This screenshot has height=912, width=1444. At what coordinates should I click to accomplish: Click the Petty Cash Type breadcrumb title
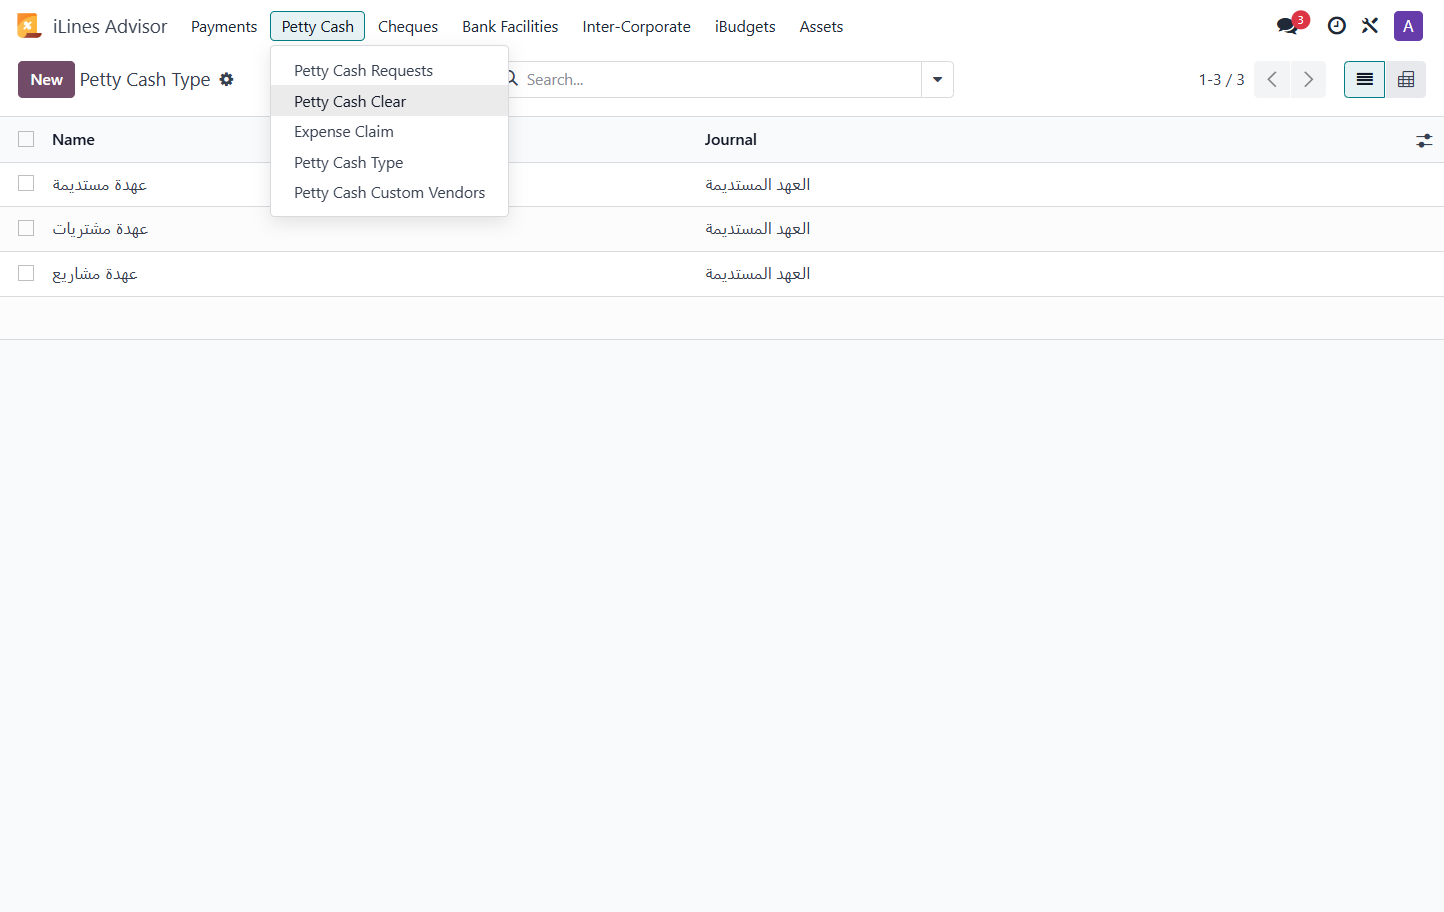pyautogui.click(x=145, y=80)
